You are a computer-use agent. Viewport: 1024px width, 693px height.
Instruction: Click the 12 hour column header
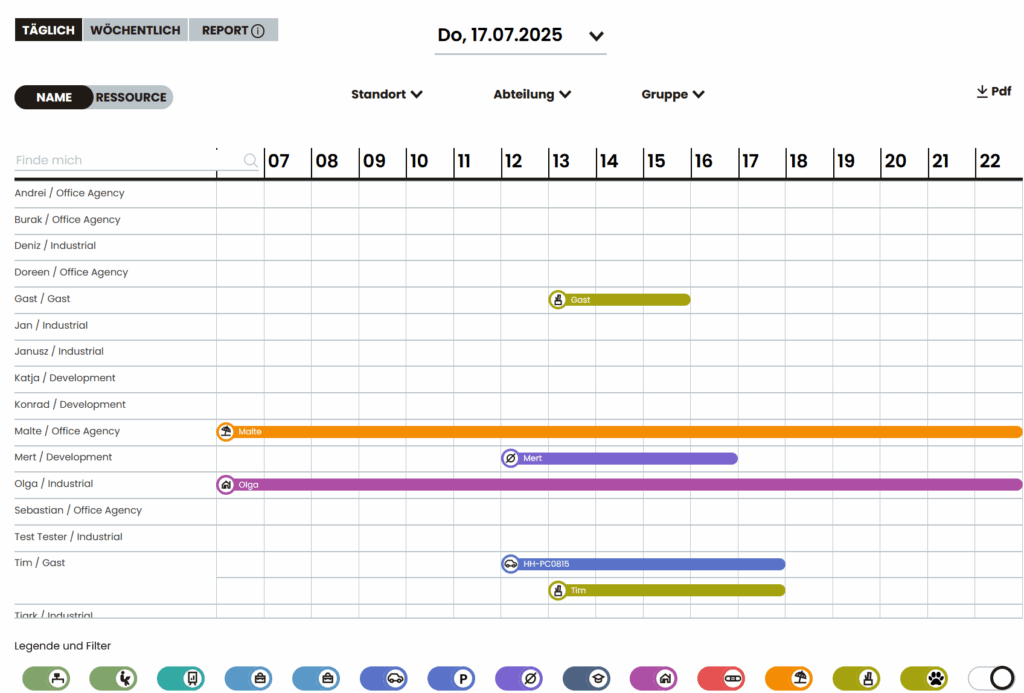[513, 161]
